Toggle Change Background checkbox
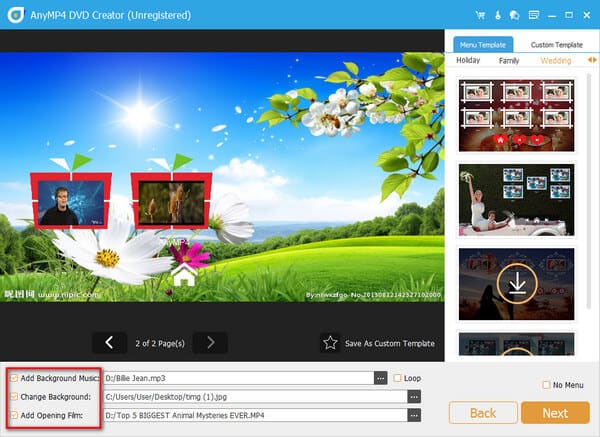600x437 pixels. (x=13, y=396)
